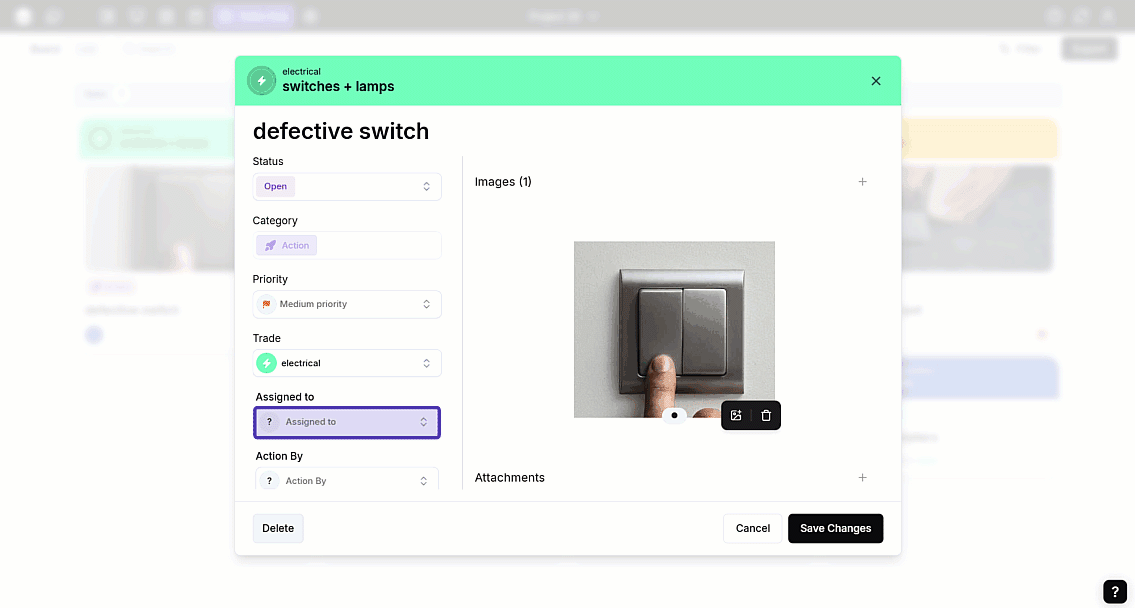
Task: Click the green bolt icon in Trade field
Action: tap(266, 363)
